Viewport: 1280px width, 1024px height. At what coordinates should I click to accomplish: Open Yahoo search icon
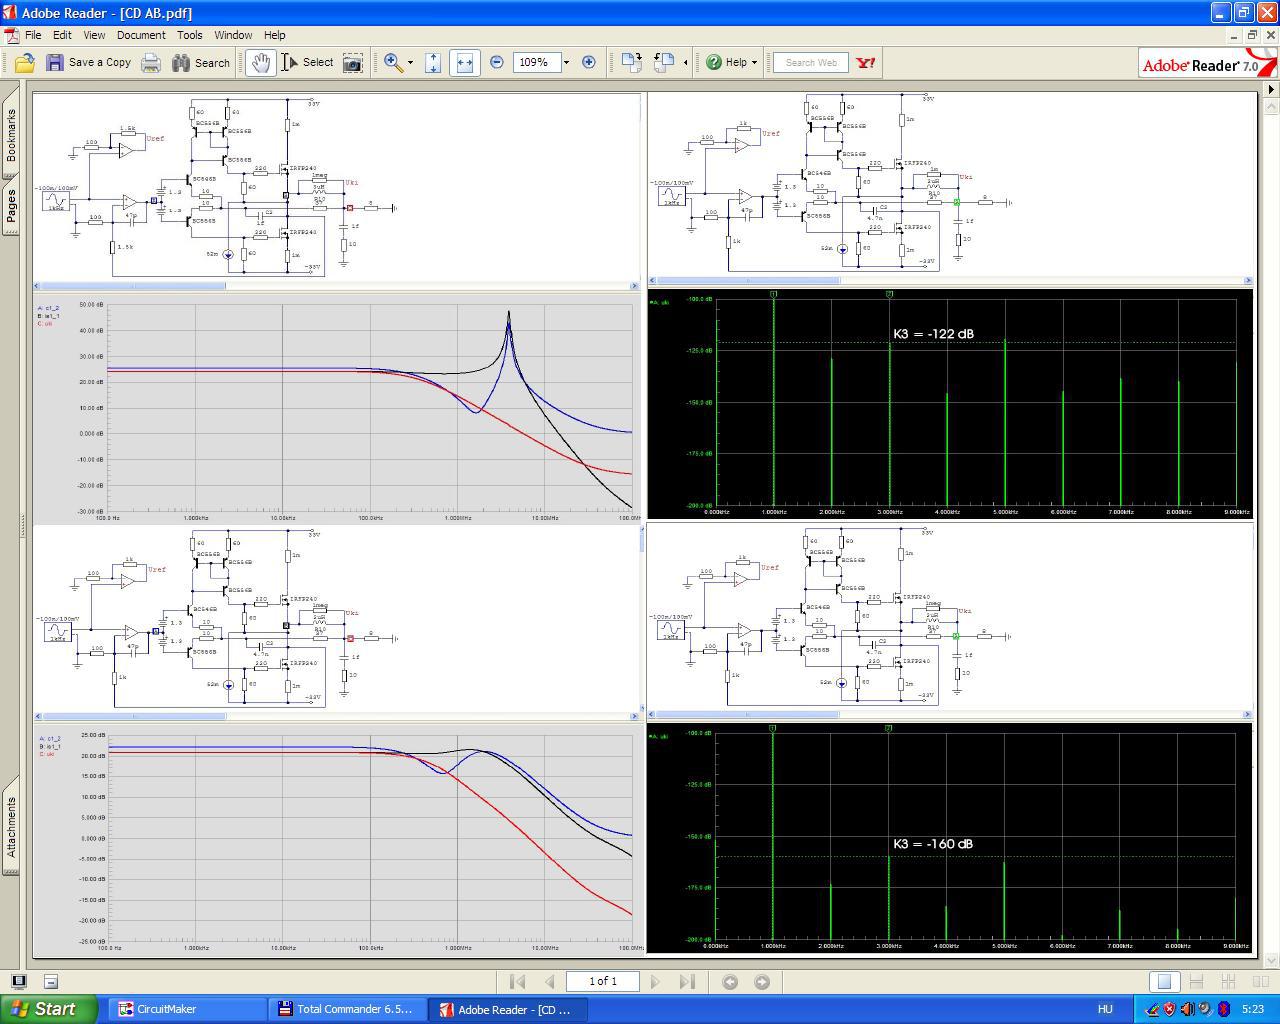(x=866, y=62)
